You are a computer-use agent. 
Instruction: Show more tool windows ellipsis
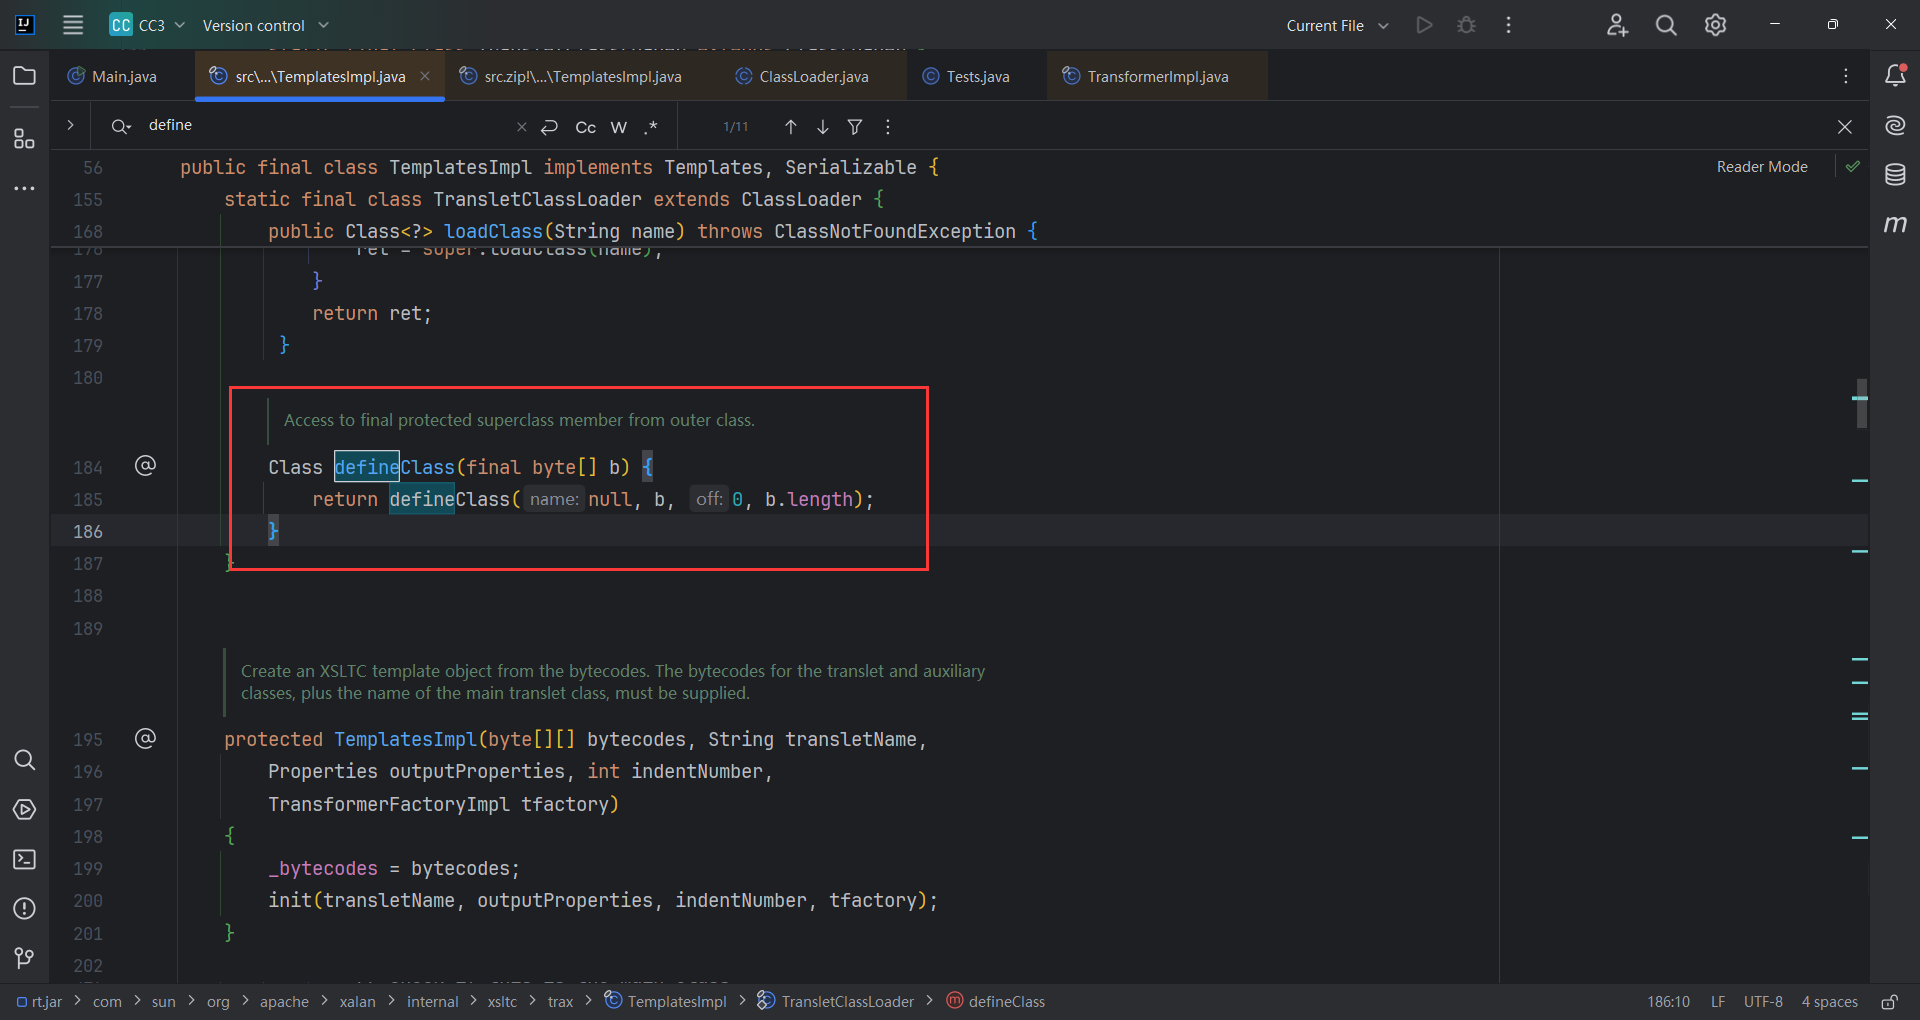(24, 188)
